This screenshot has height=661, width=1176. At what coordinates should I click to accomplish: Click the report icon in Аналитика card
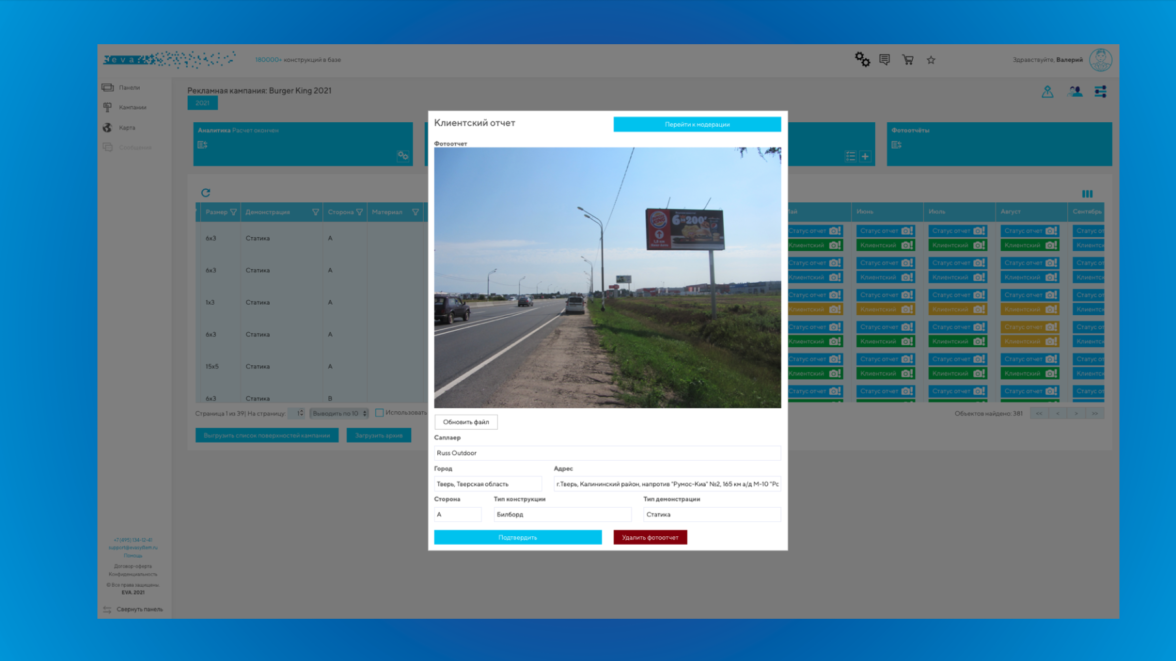[x=202, y=145]
